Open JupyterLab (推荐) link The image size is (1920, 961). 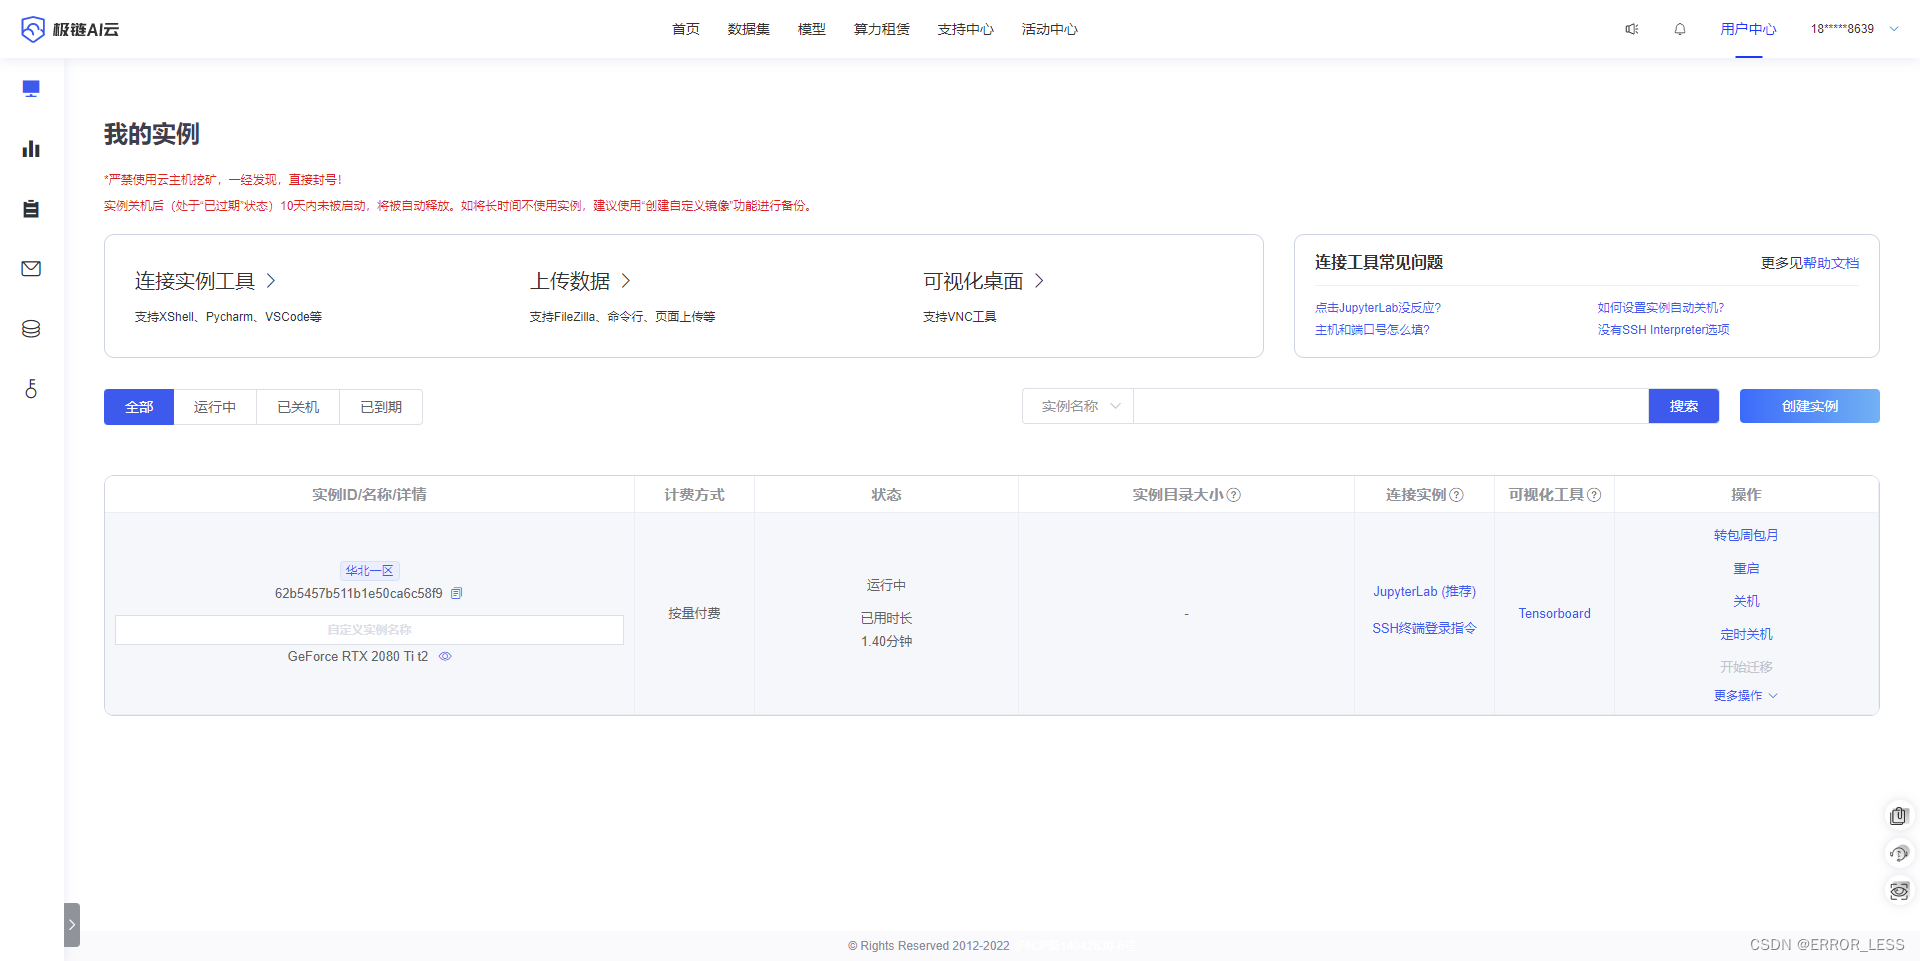1424,592
